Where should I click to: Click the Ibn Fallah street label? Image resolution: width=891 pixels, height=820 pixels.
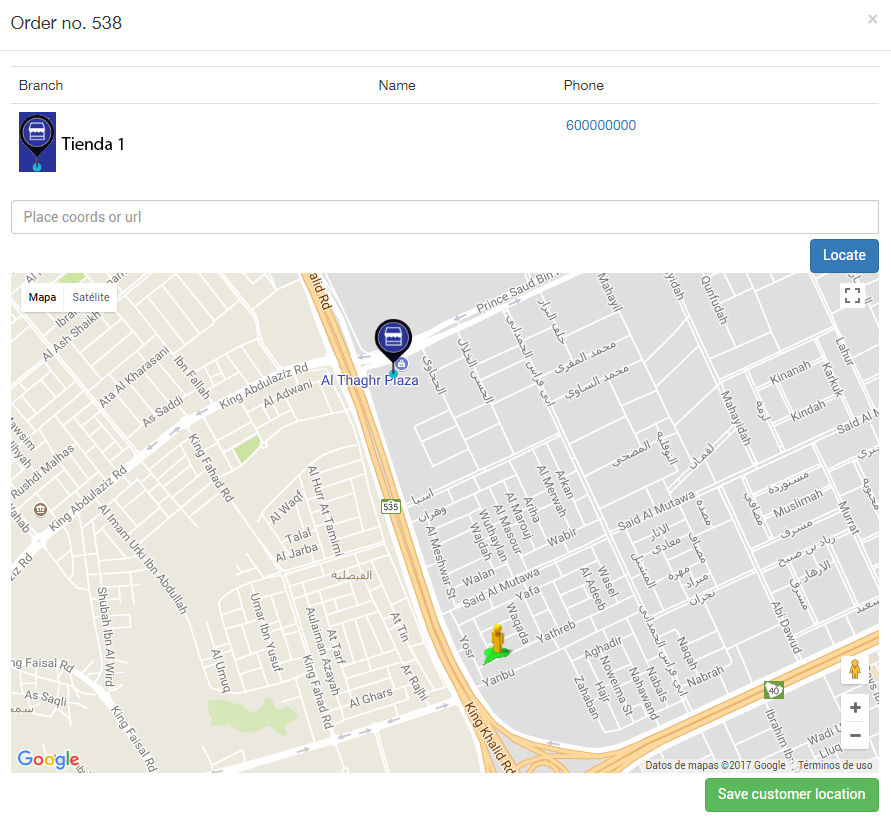tap(192, 377)
